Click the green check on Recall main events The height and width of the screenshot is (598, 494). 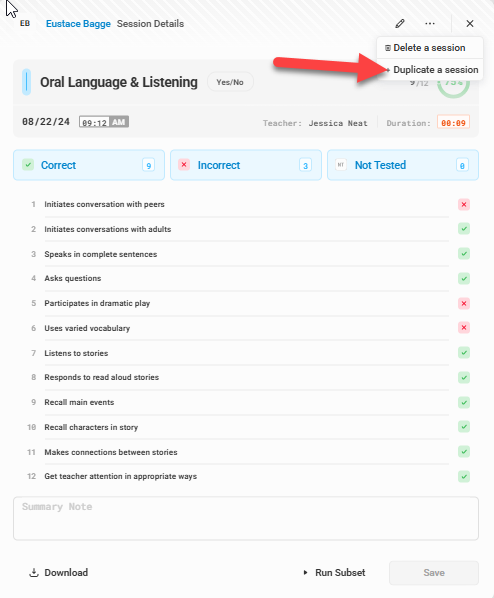(x=464, y=402)
